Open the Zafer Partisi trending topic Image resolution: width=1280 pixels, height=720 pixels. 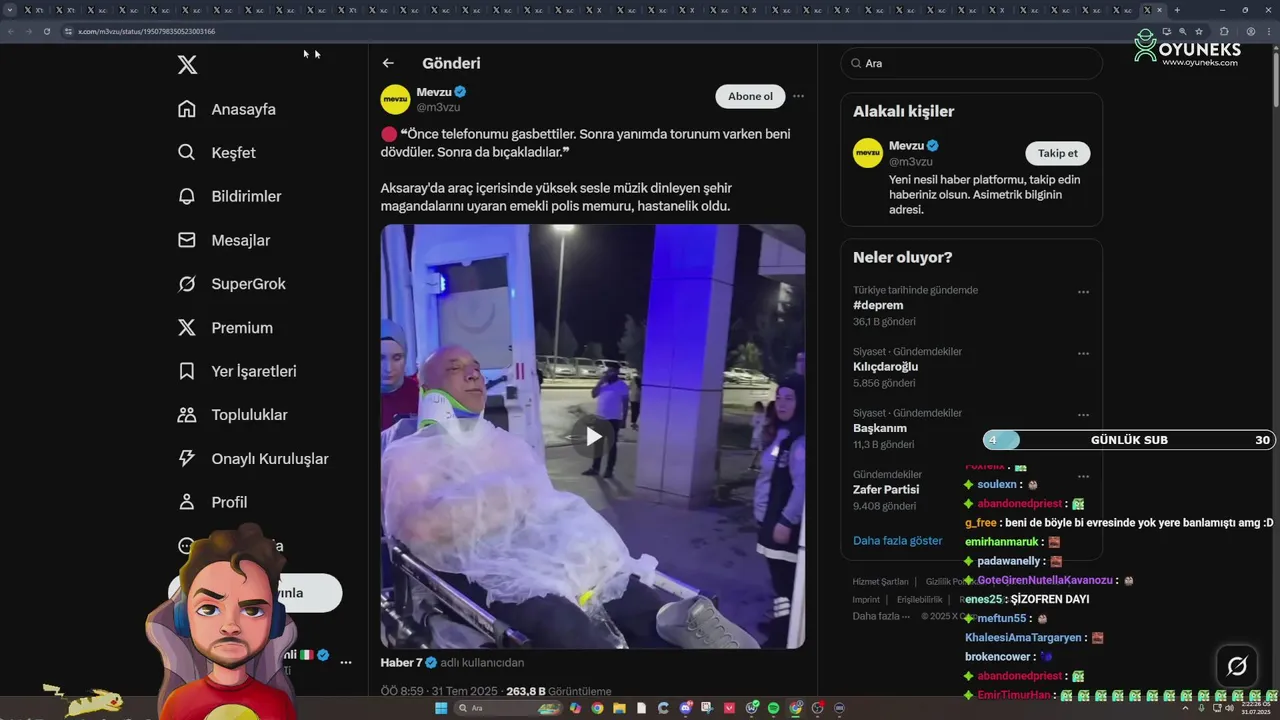click(886, 489)
